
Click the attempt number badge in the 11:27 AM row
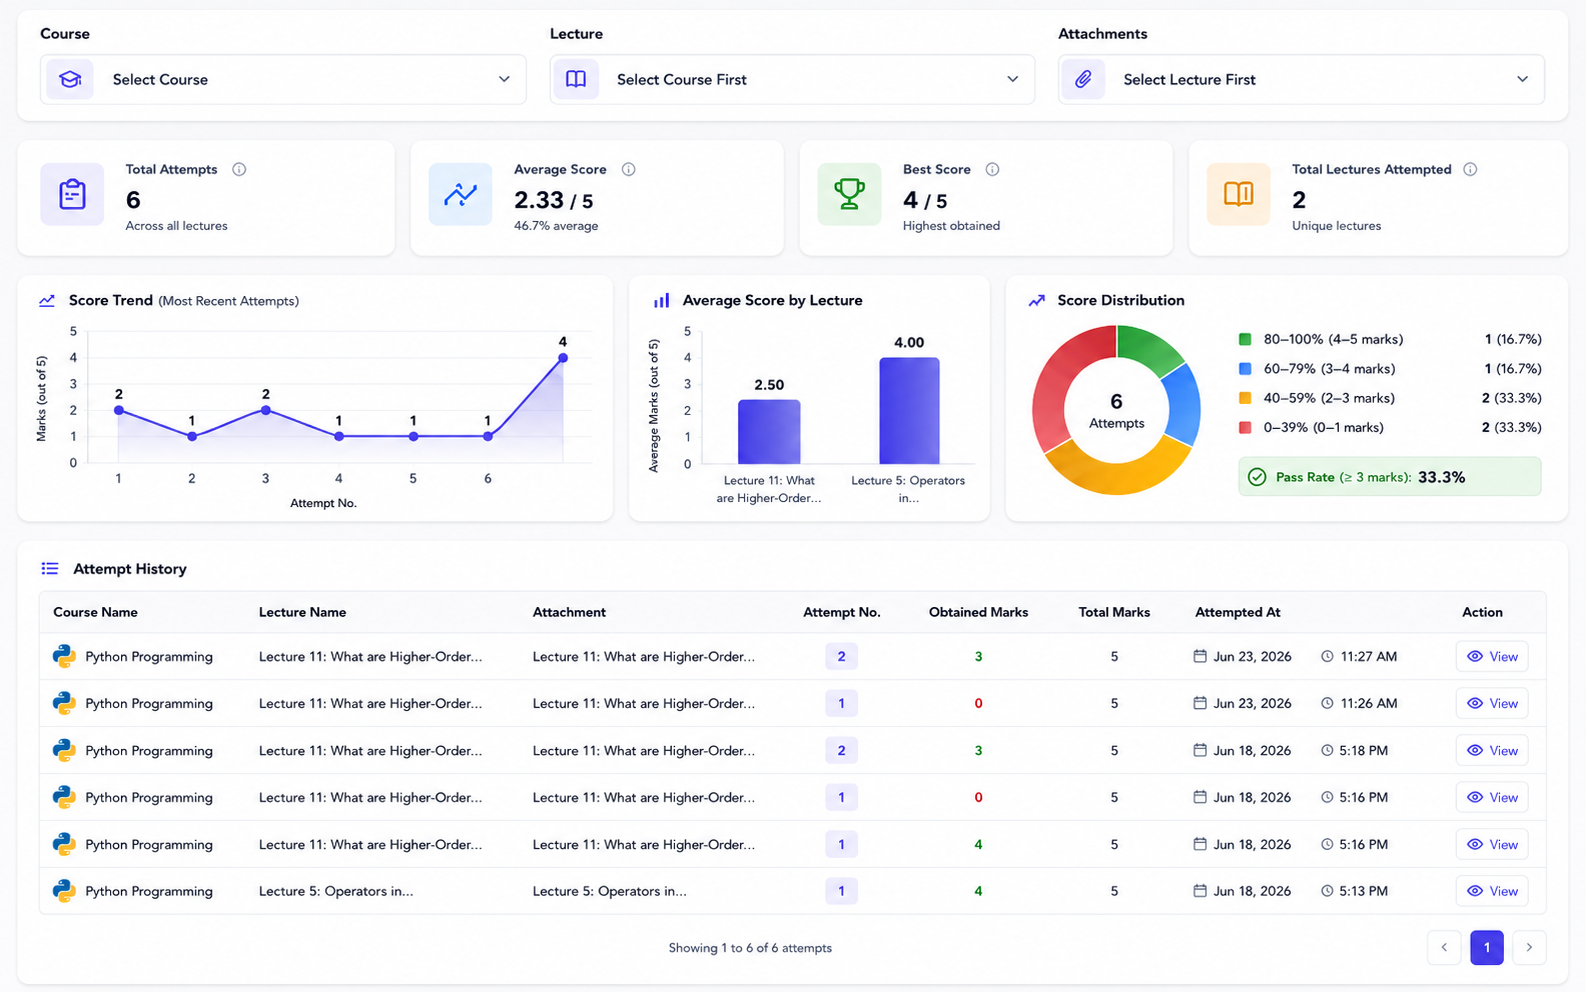coord(841,656)
